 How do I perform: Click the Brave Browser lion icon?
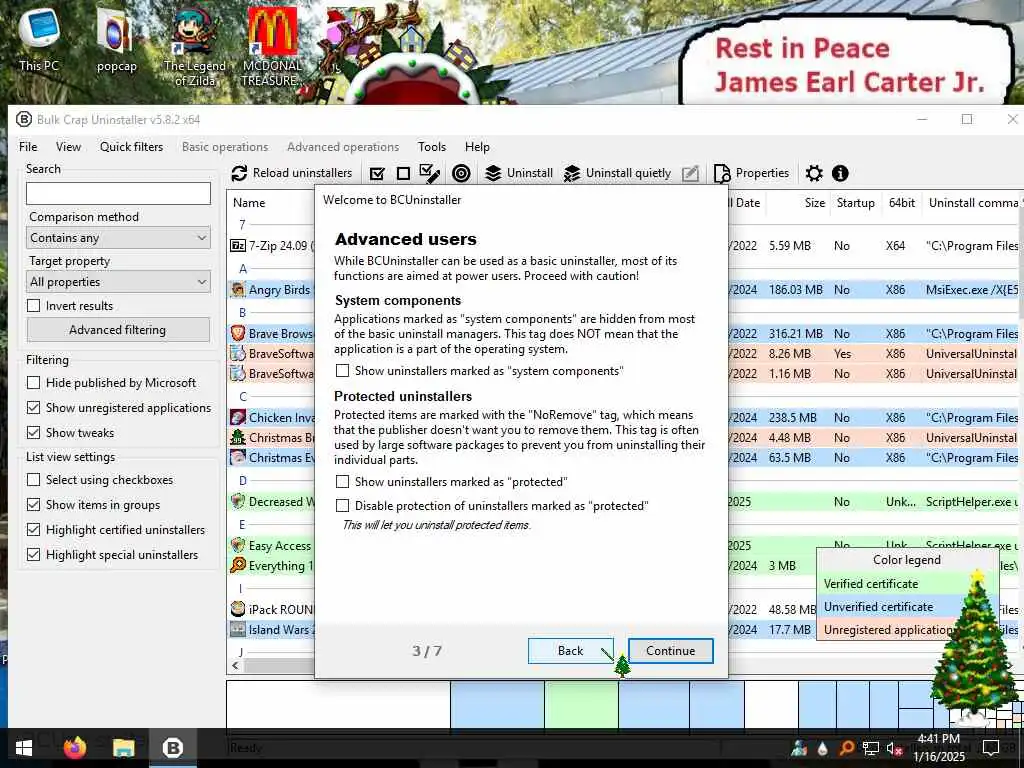pos(238,333)
